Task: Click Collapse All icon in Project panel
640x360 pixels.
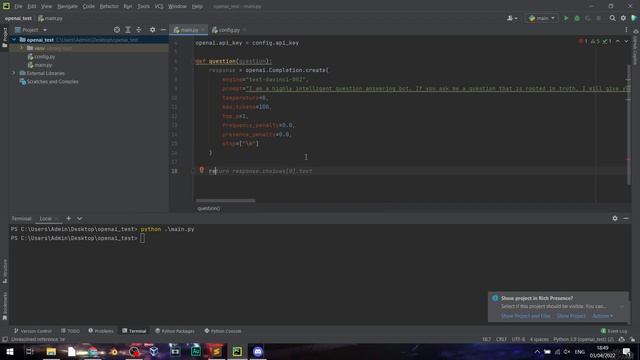Action: [139, 30]
